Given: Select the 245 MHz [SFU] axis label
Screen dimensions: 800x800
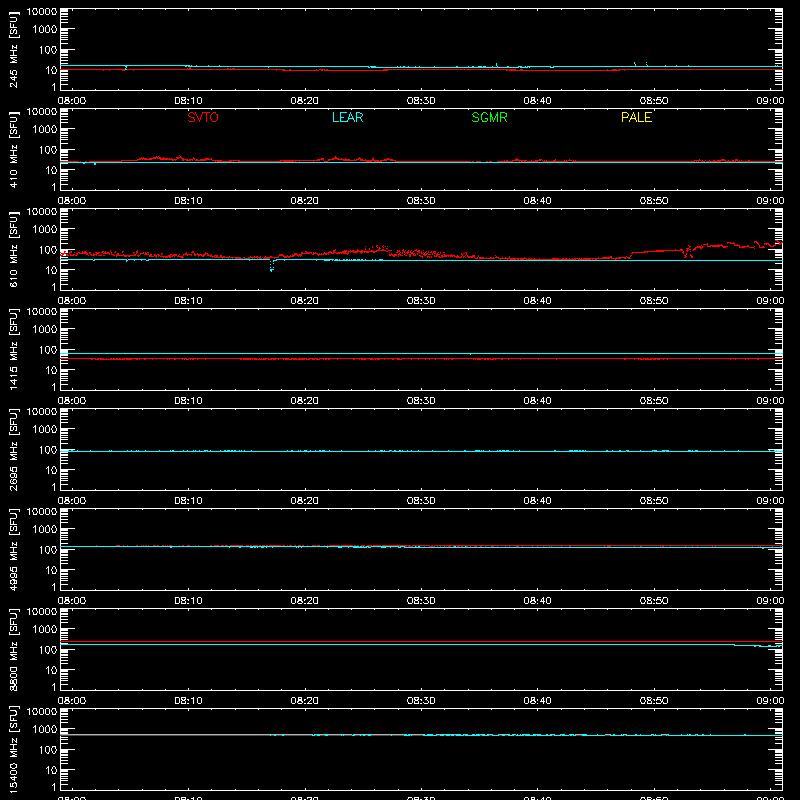Looking at the screenshot, I should 13,49.
